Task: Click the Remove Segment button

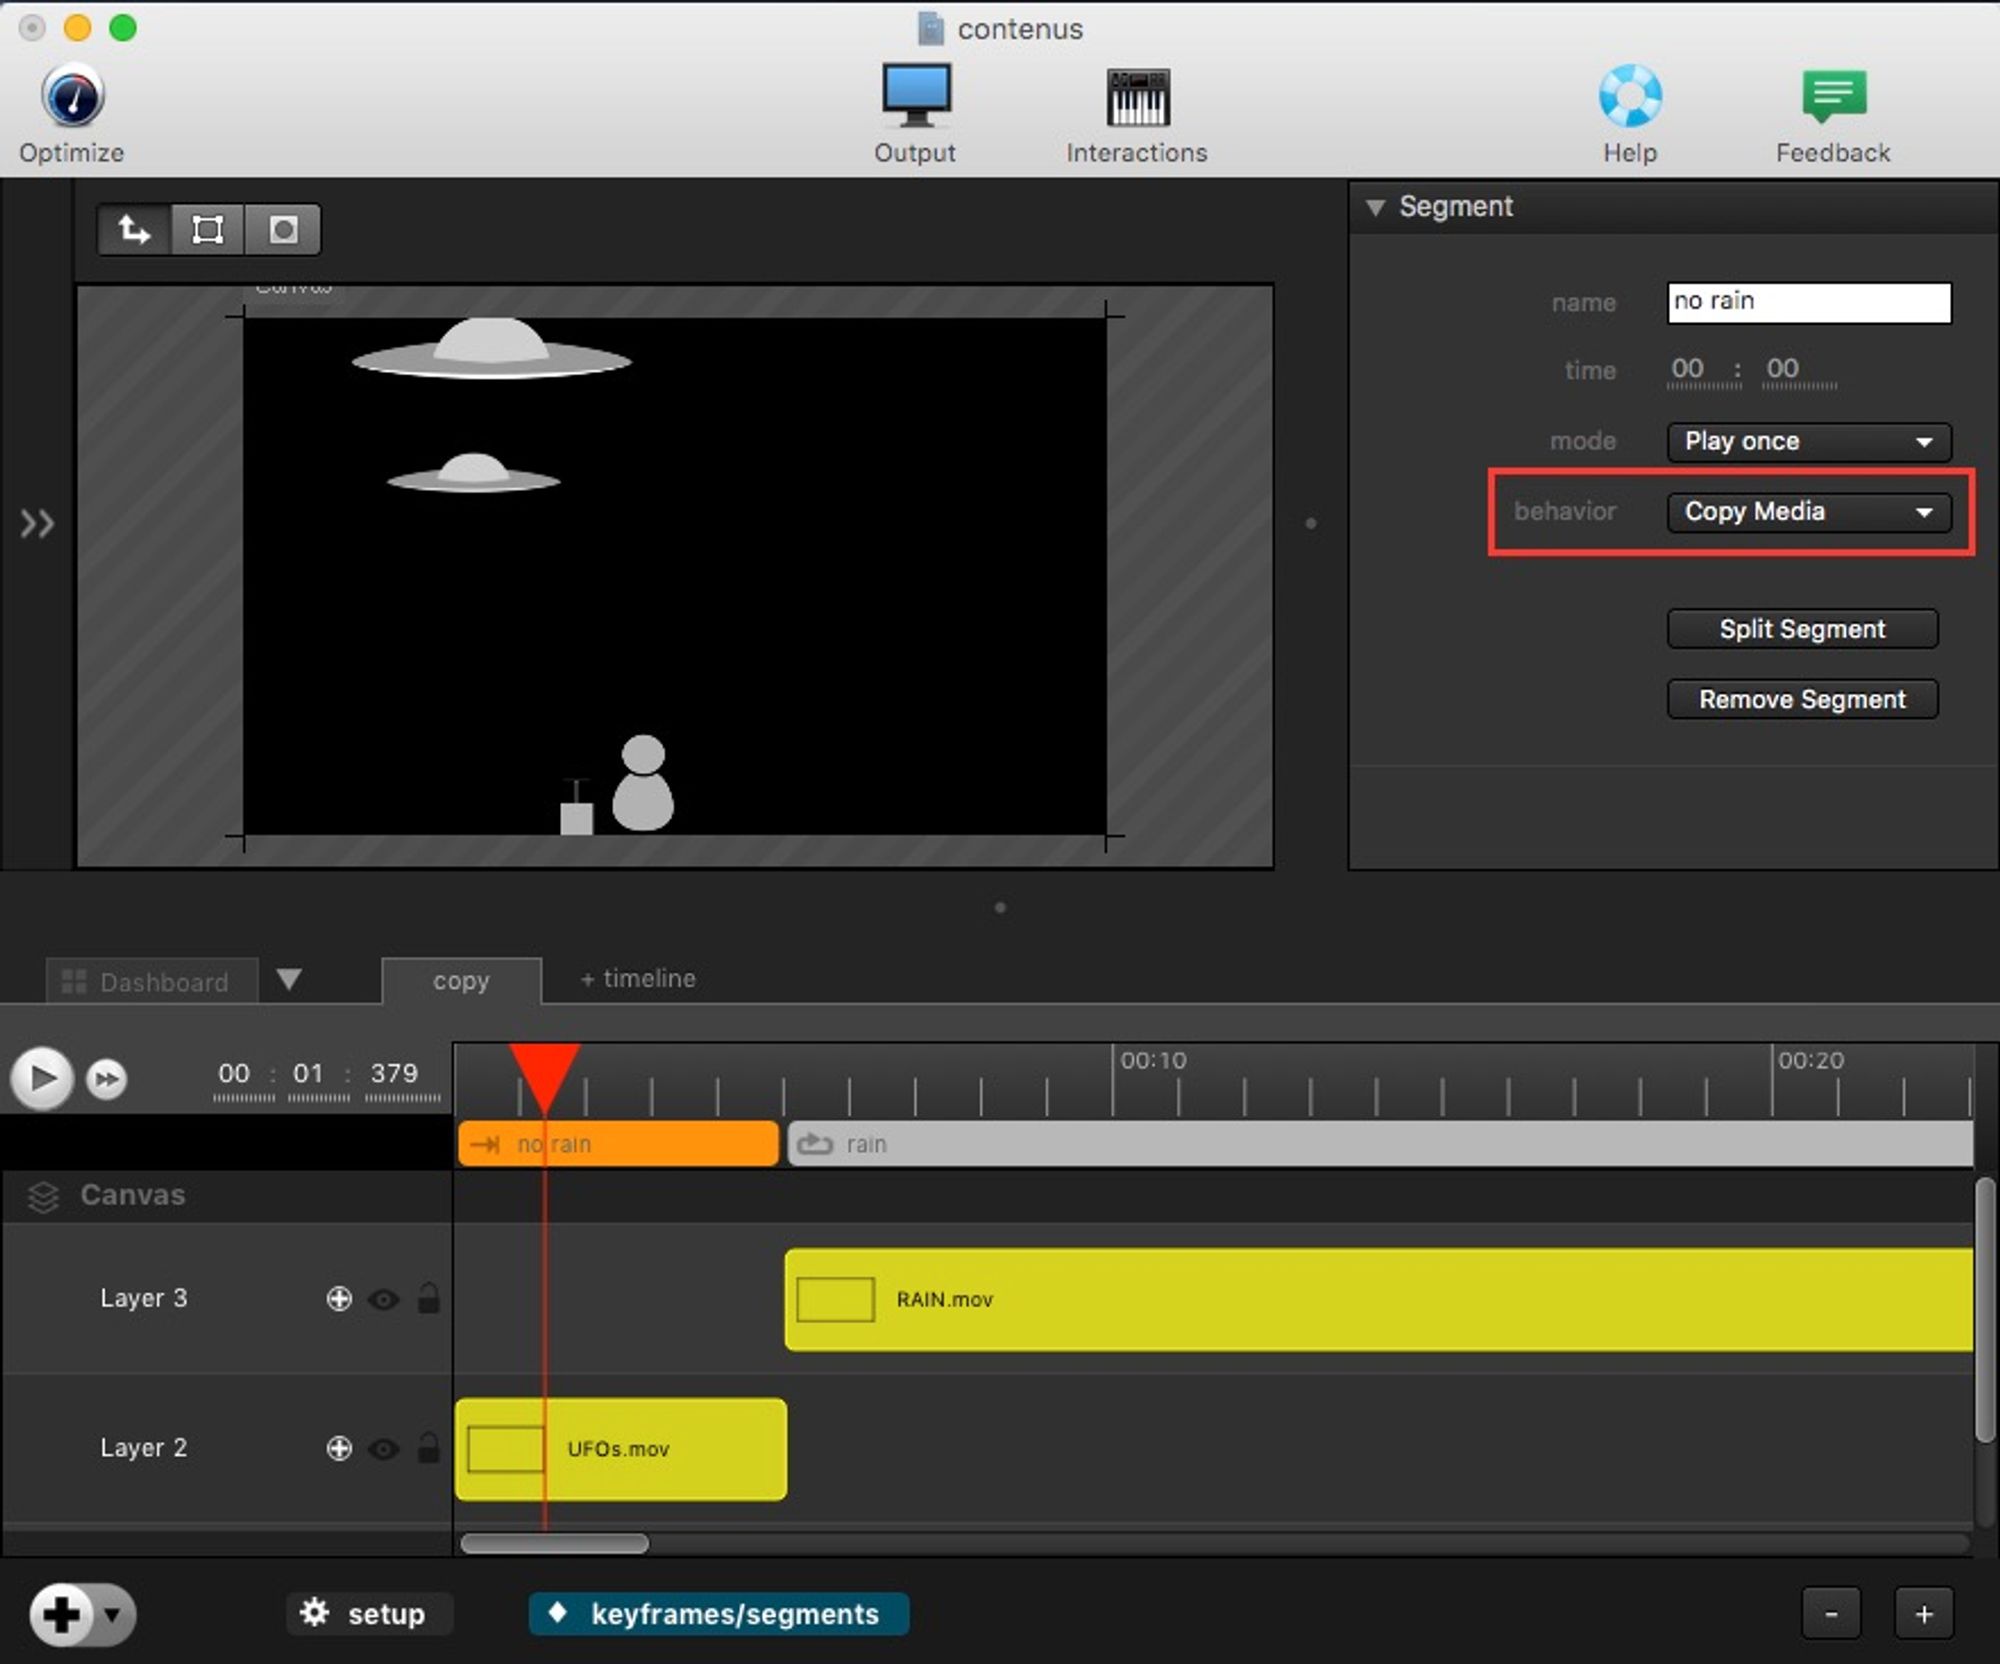Action: click(x=1802, y=699)
